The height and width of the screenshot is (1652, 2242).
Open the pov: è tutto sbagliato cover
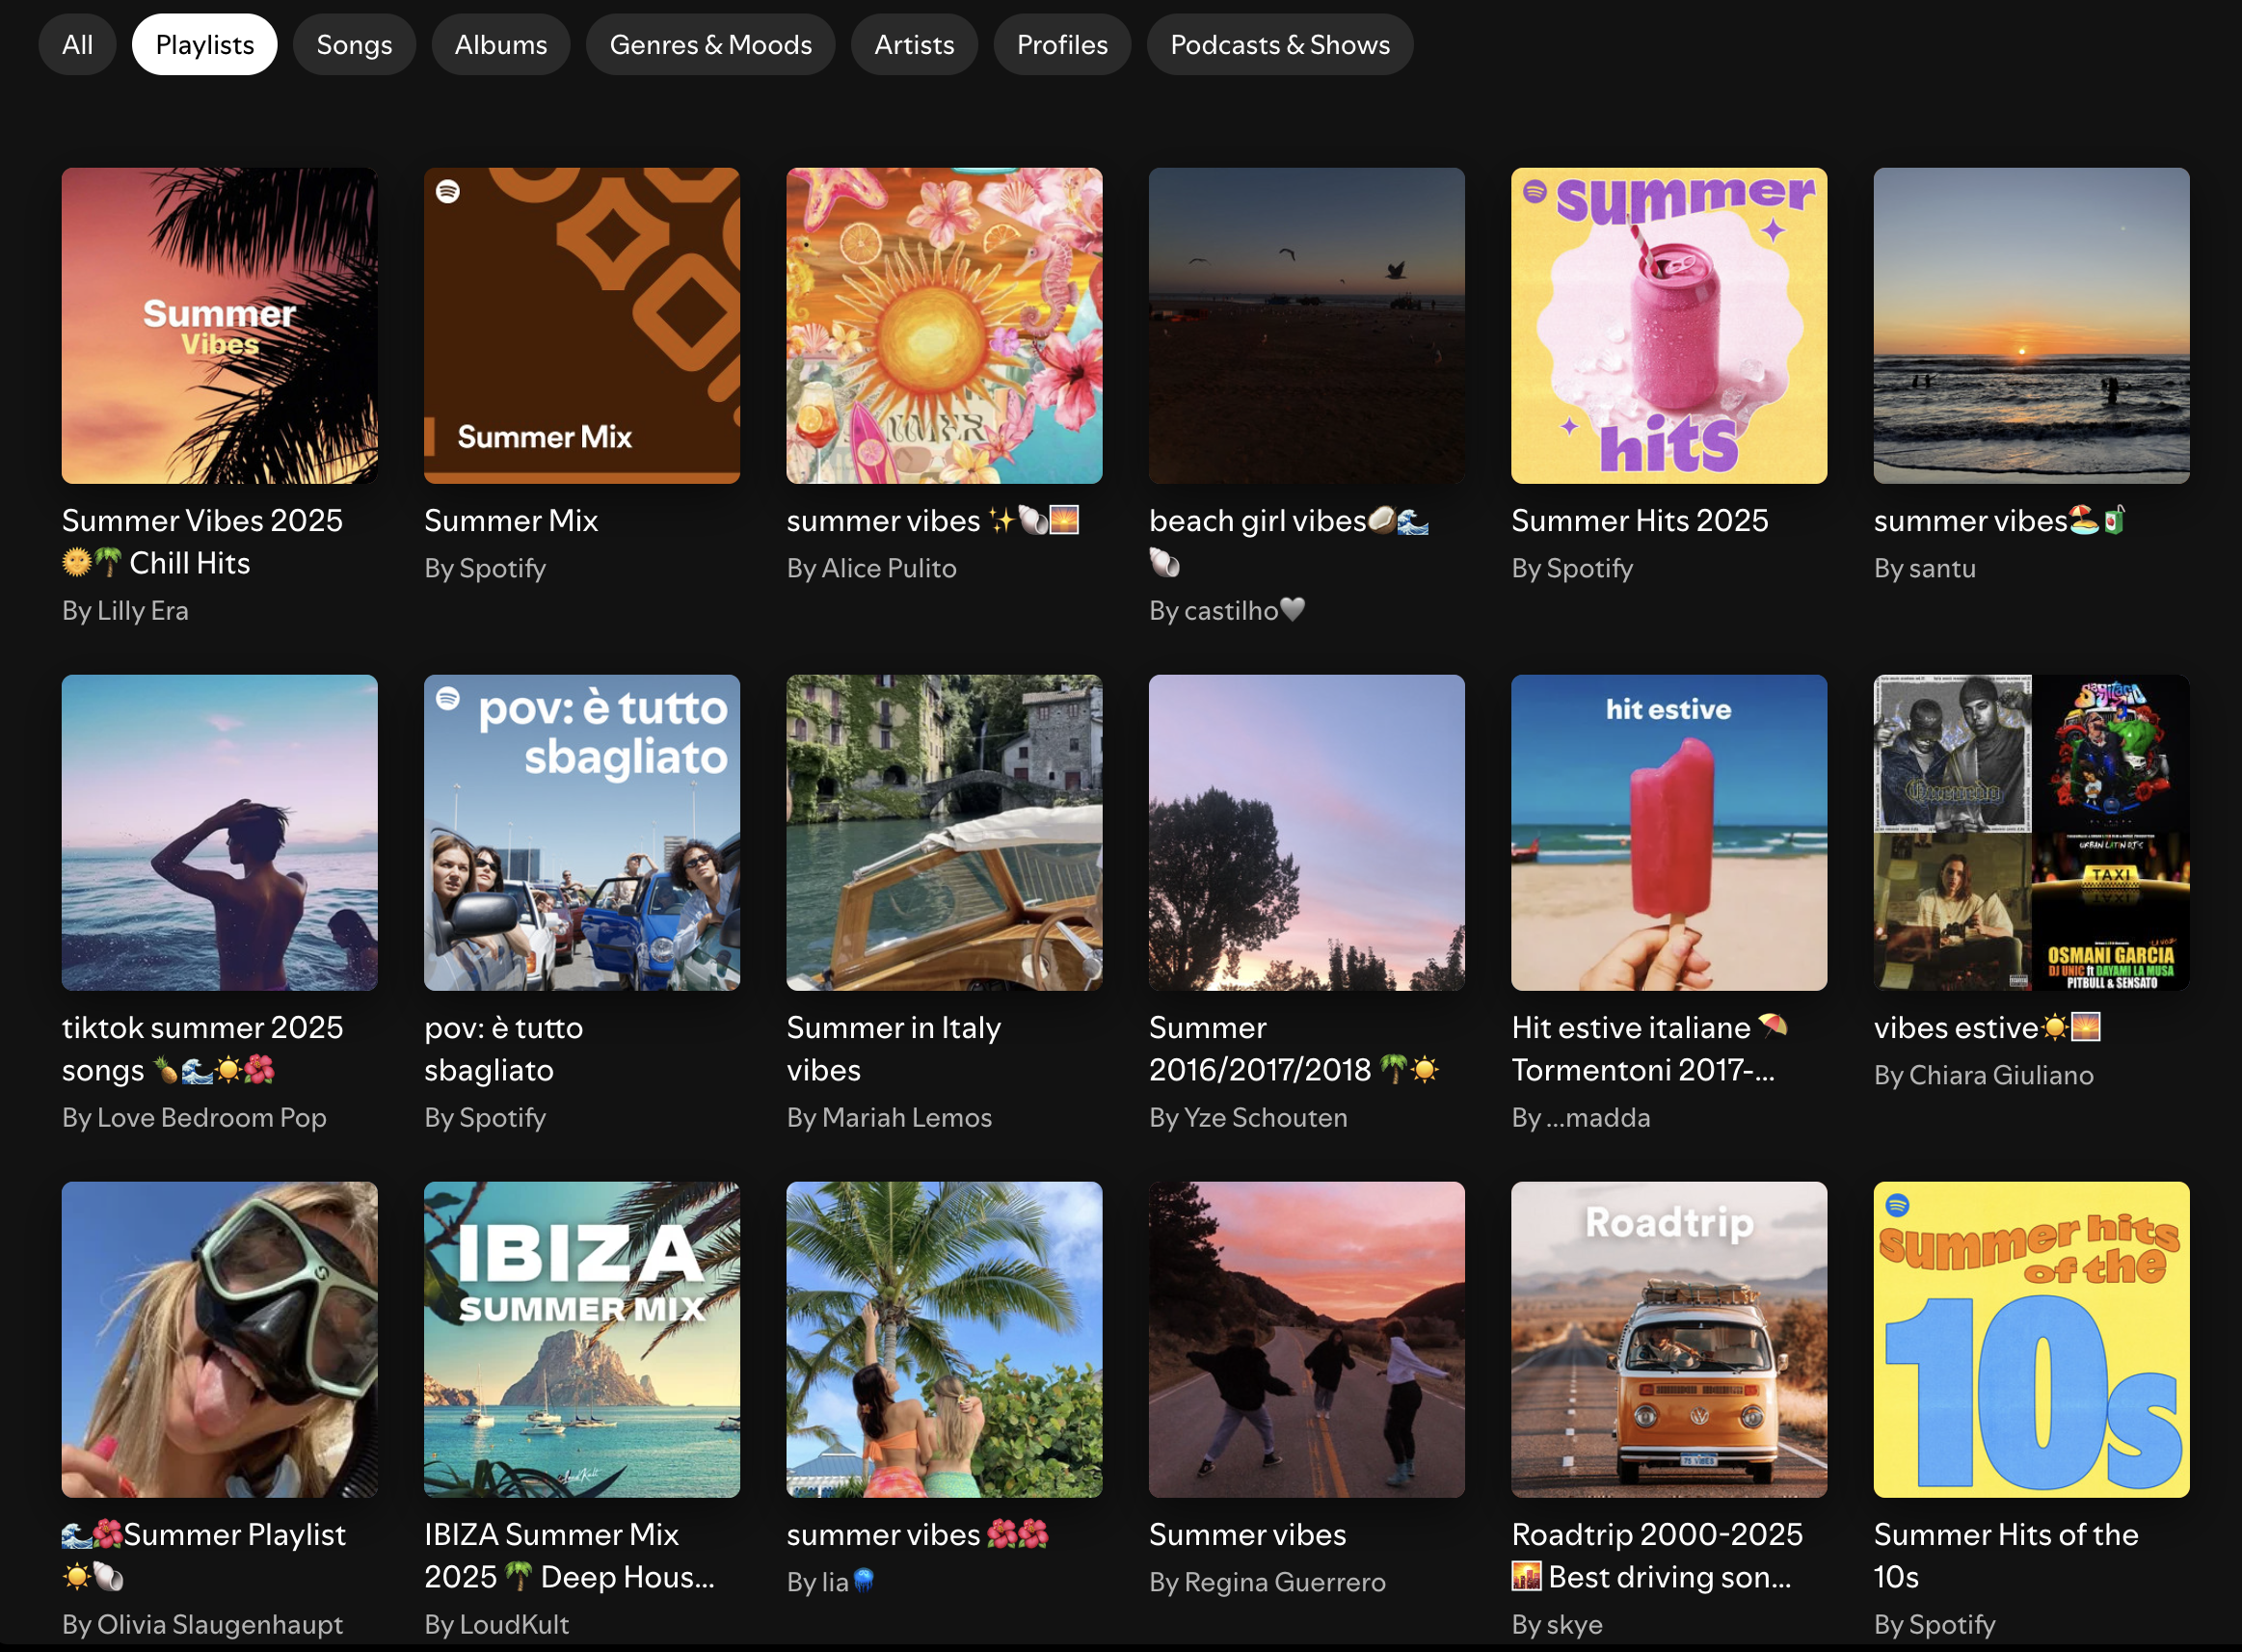click(x=582, y=832)
